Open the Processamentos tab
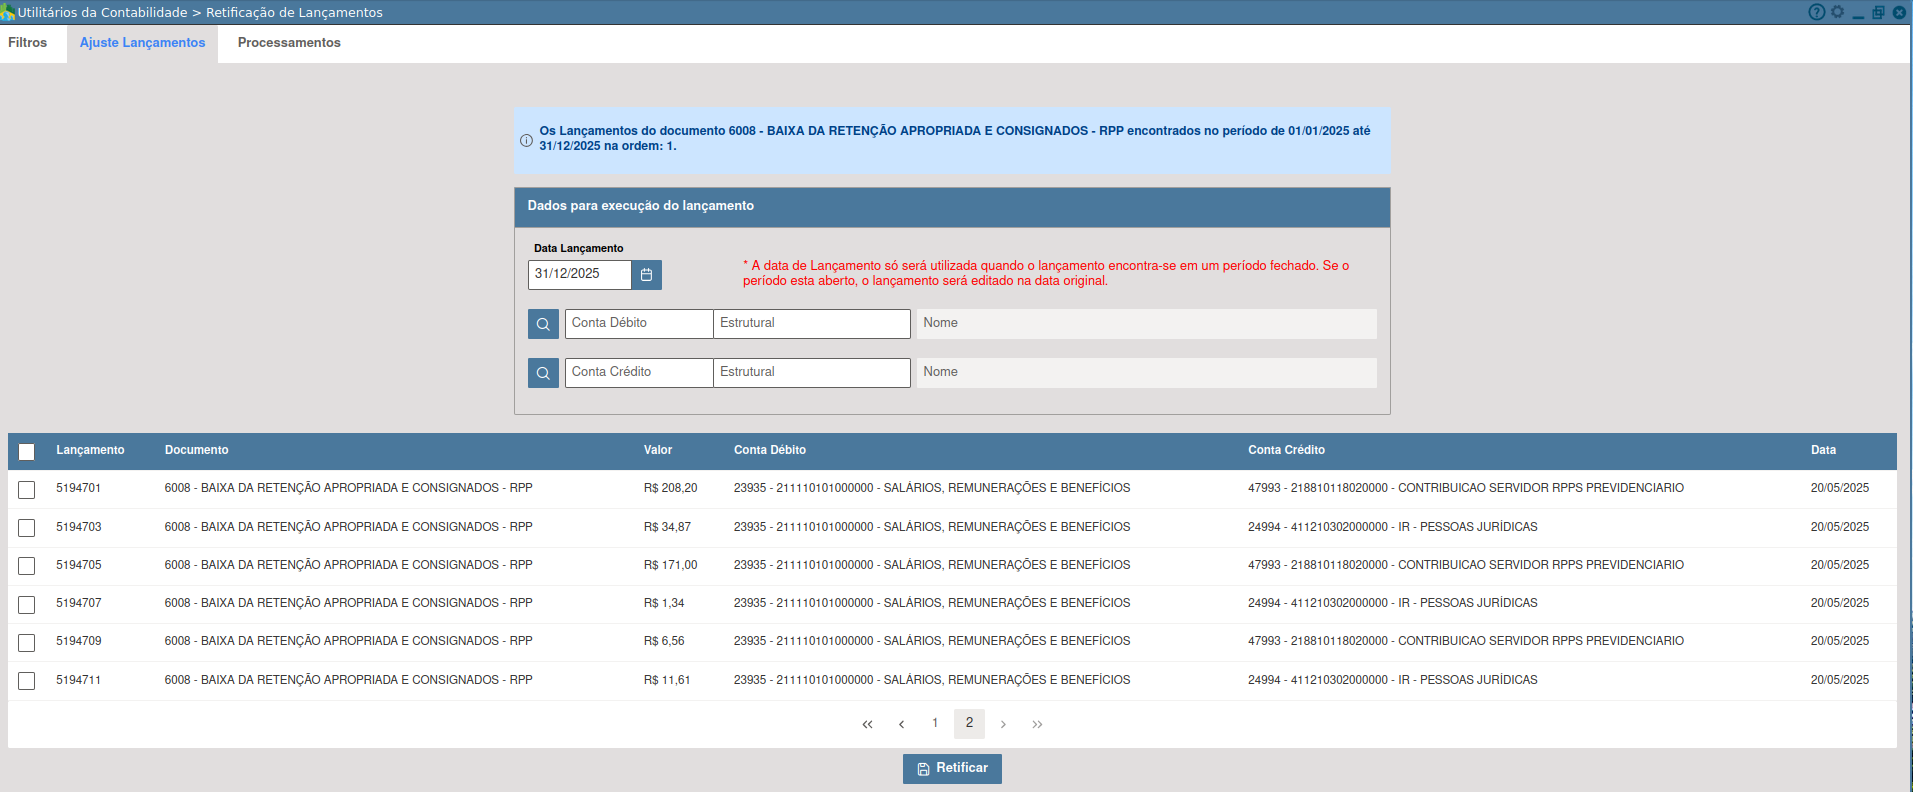This screenshot has height=792, width=1913. (289, 43)
